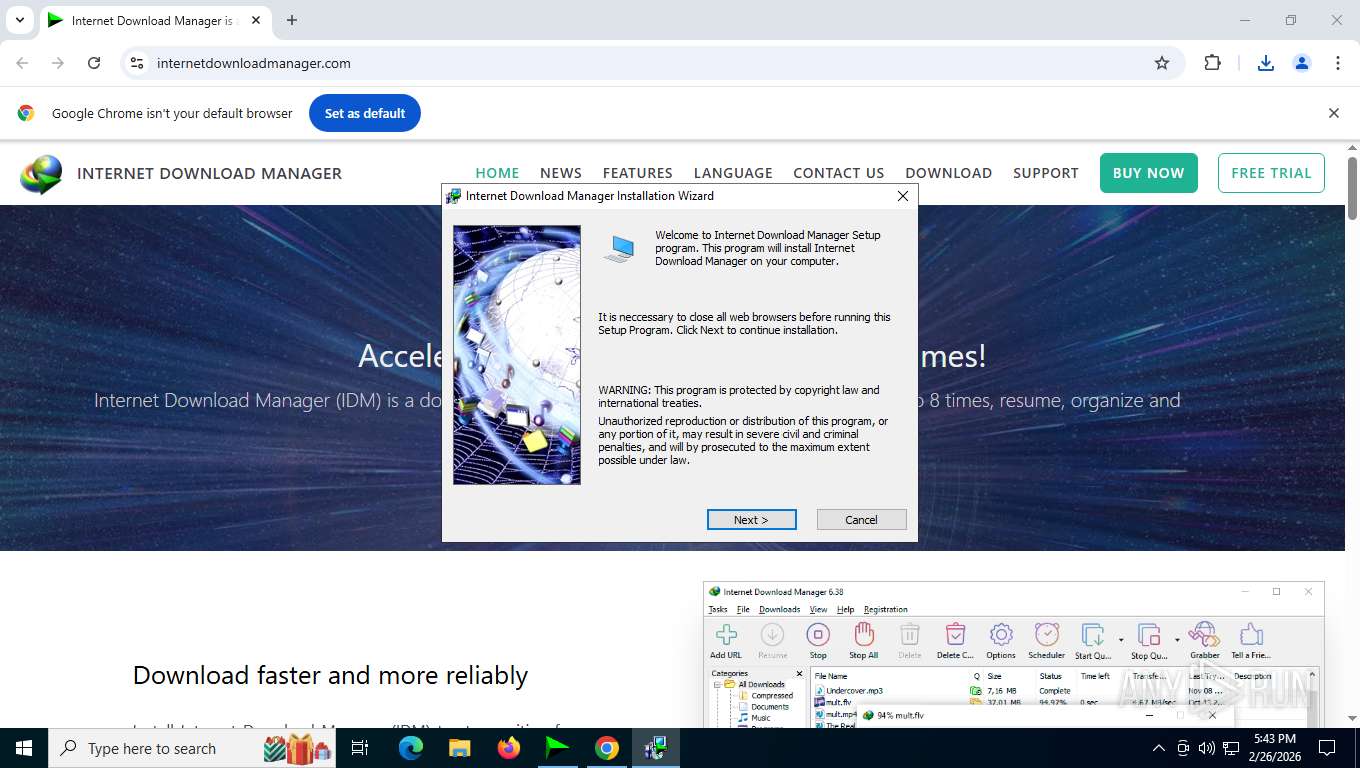Open the SUPPORT nav item
This screenshot has height=768, width=1360.
click(x=1046, y=173)
